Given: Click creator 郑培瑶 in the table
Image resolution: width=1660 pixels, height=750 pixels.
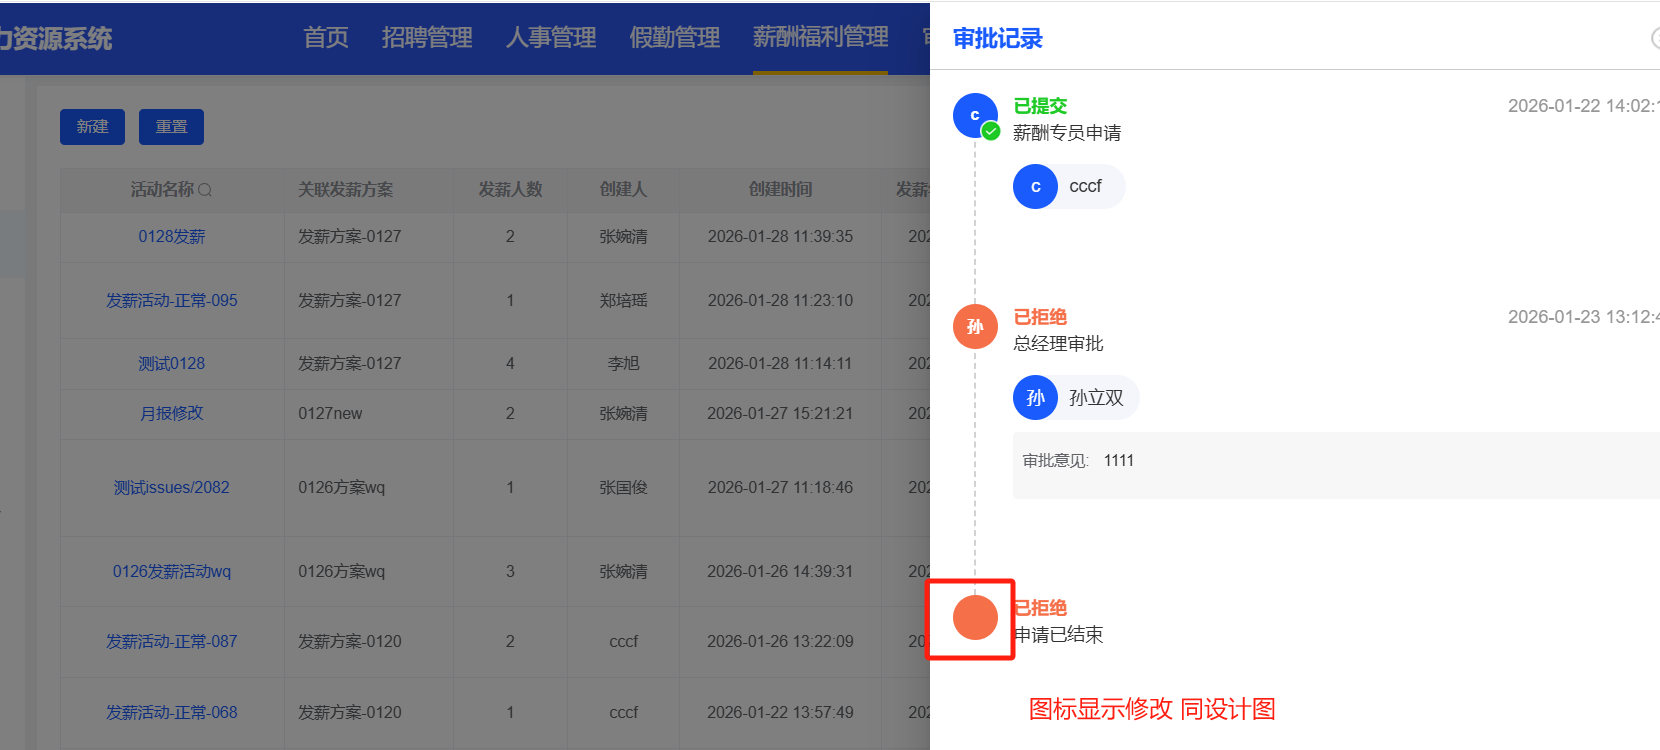Looking at the screenshot, I should click(623, 301).
